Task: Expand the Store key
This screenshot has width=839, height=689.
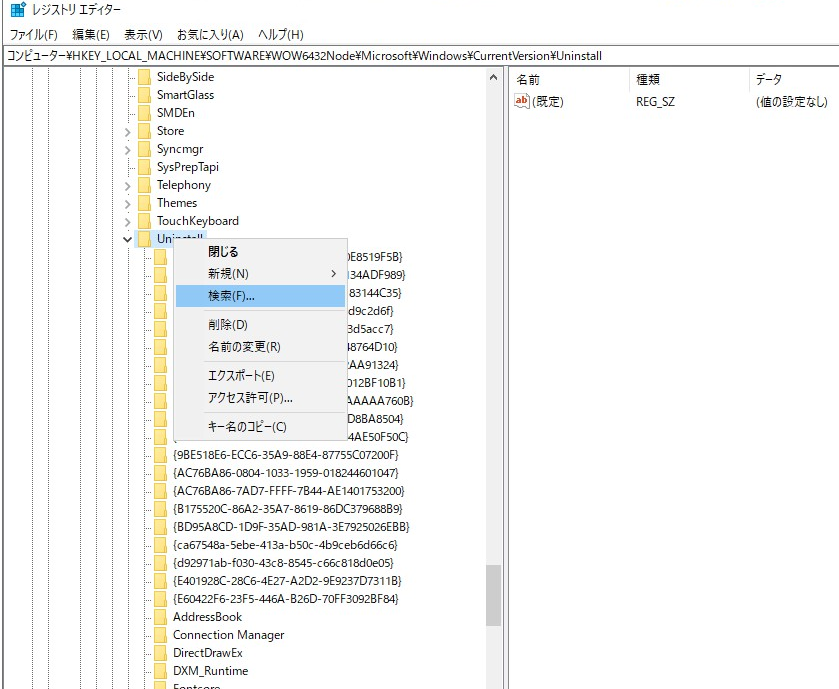Action: coord(127,132)
